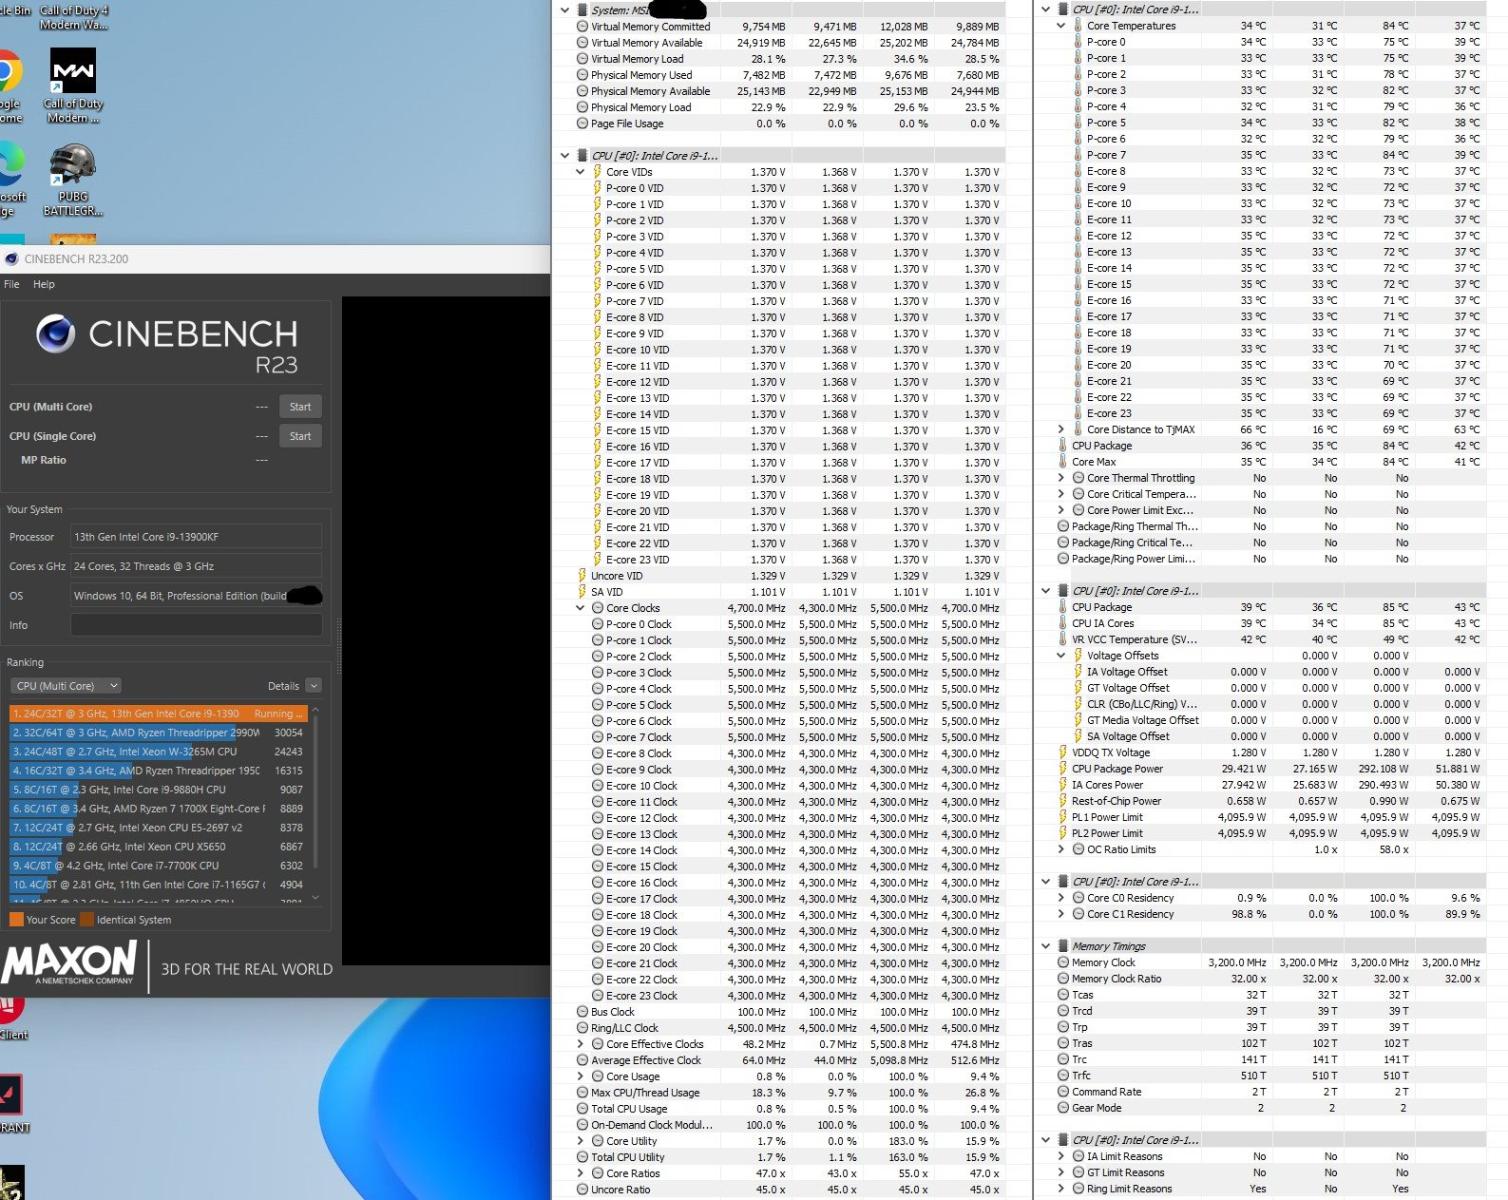Click the Cinebench logo in the title bar
Viewport: 1508px width, 1200px height.
(x=11, y=259)
